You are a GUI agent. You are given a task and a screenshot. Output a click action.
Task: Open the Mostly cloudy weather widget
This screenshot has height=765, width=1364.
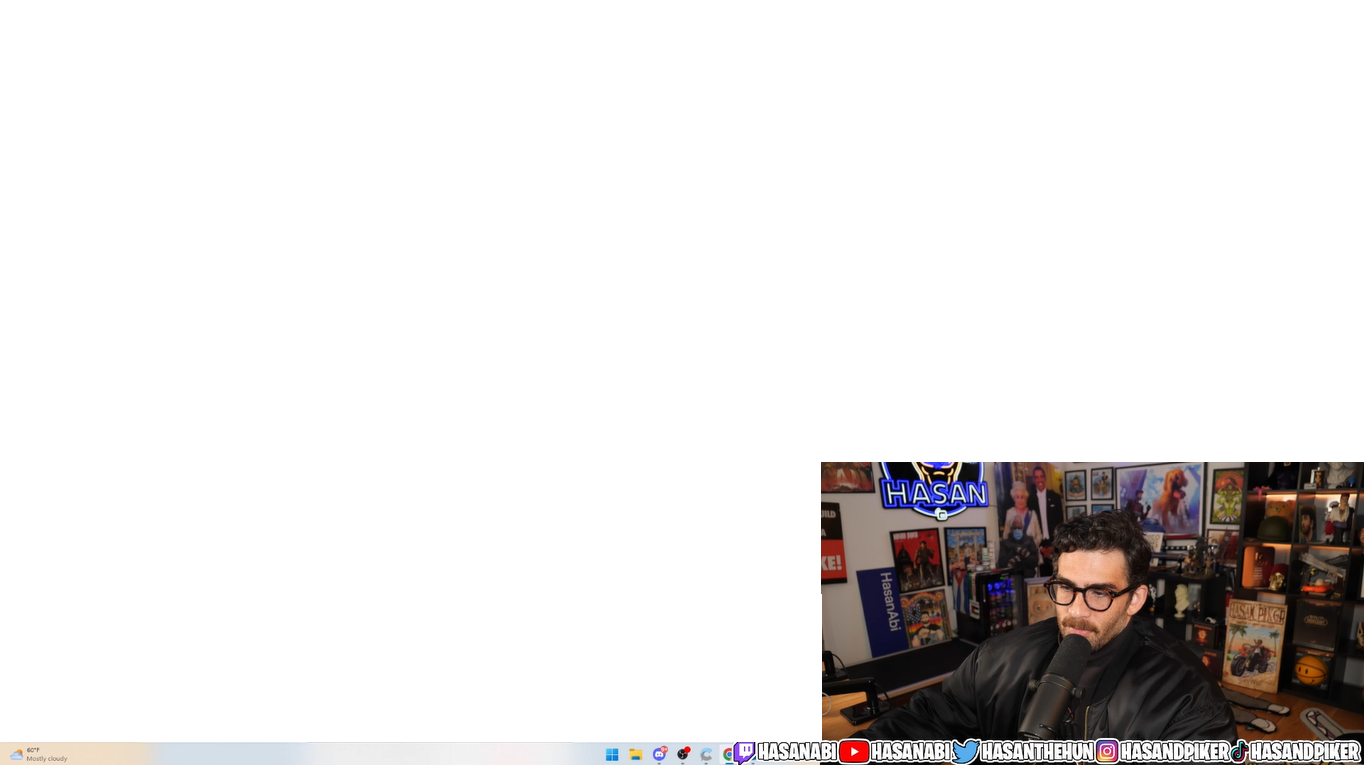pyautogui.click(x=39, y=754)
